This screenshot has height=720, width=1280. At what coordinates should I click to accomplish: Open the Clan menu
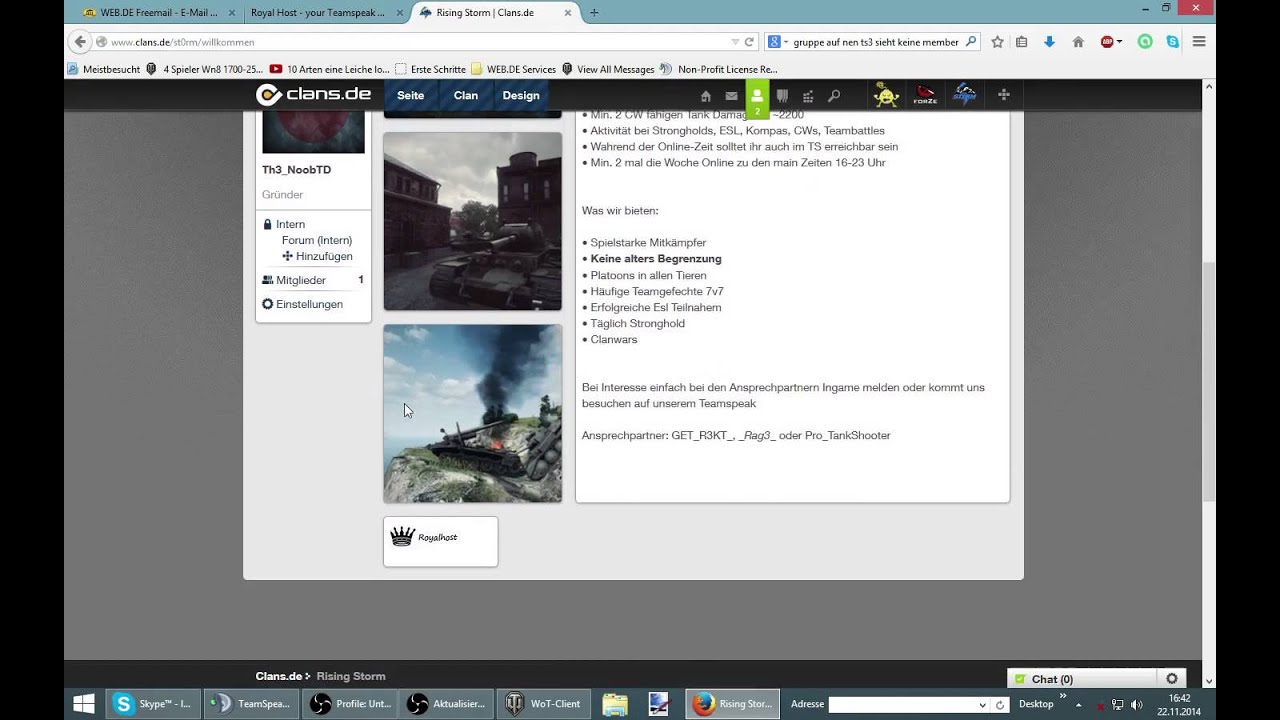(x=466, y=95)
